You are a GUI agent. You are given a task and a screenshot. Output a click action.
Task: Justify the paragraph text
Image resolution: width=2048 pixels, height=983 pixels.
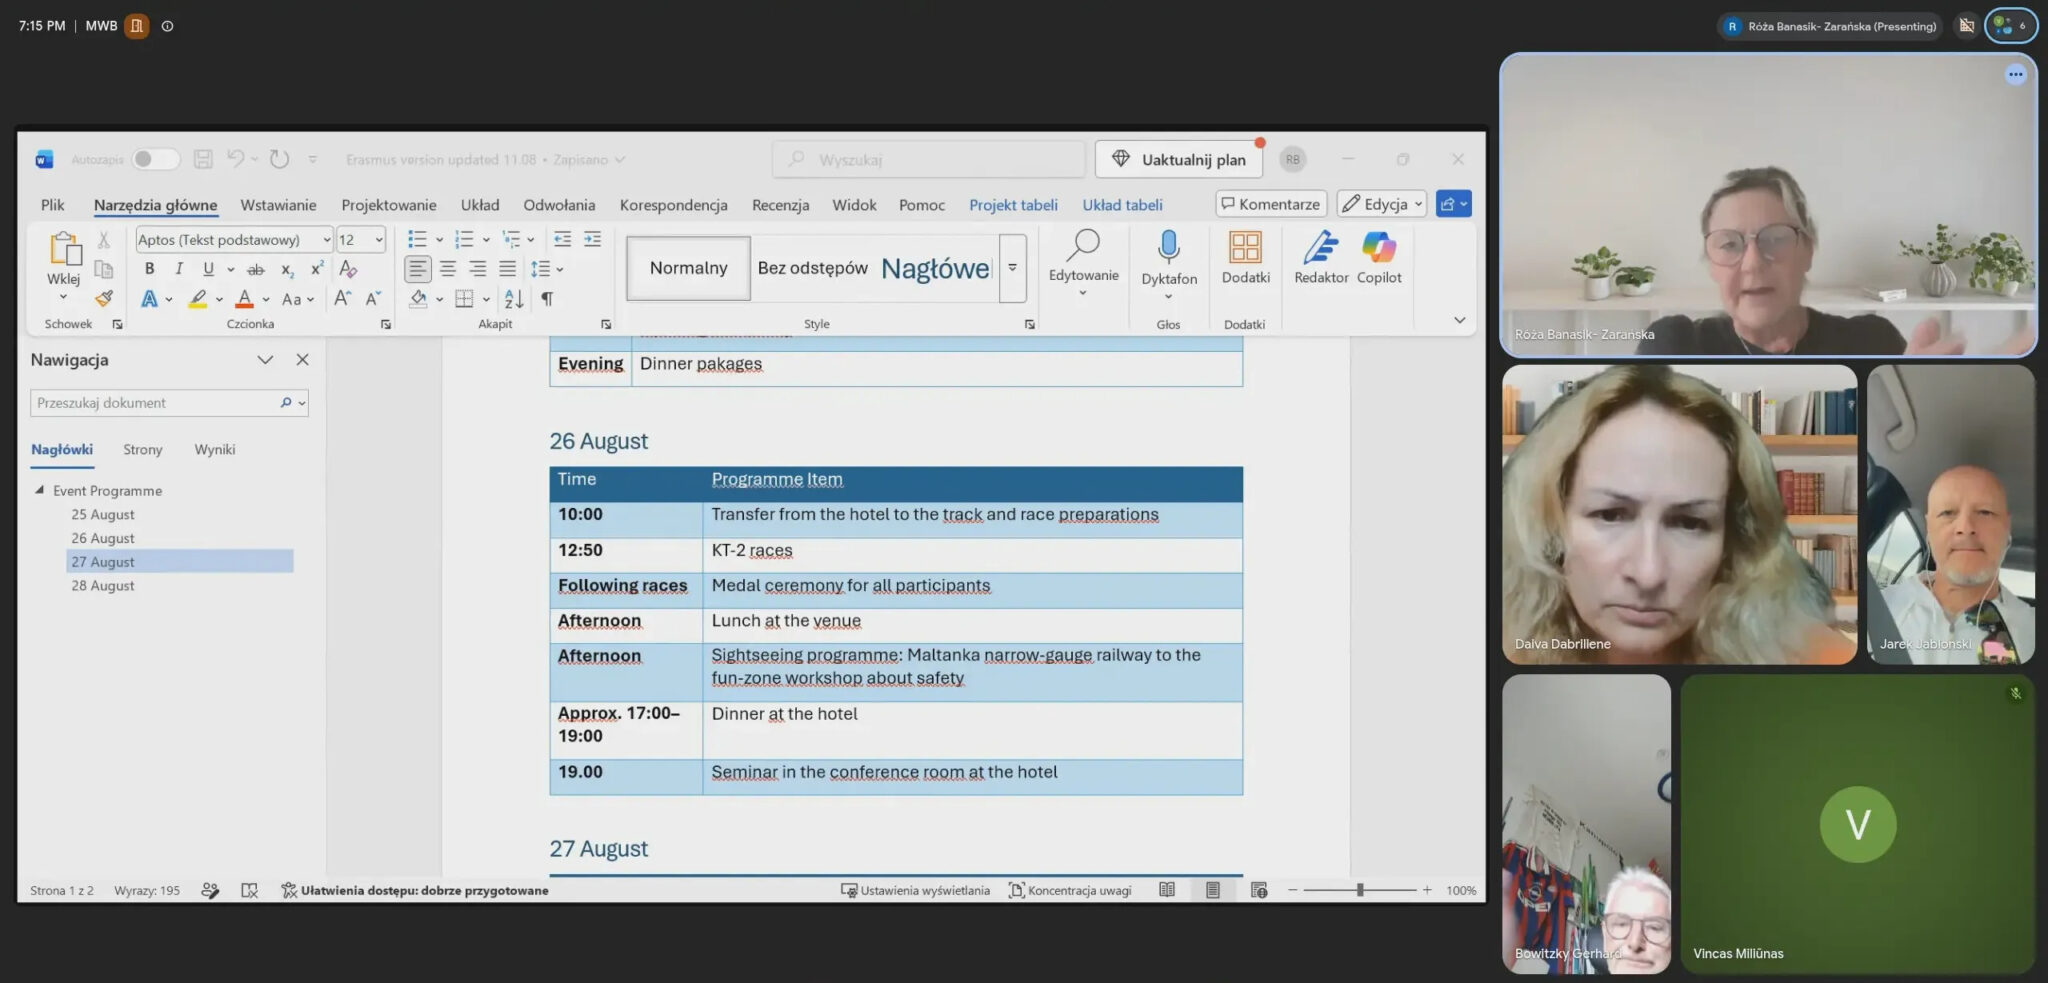click(x=508, y=269)
